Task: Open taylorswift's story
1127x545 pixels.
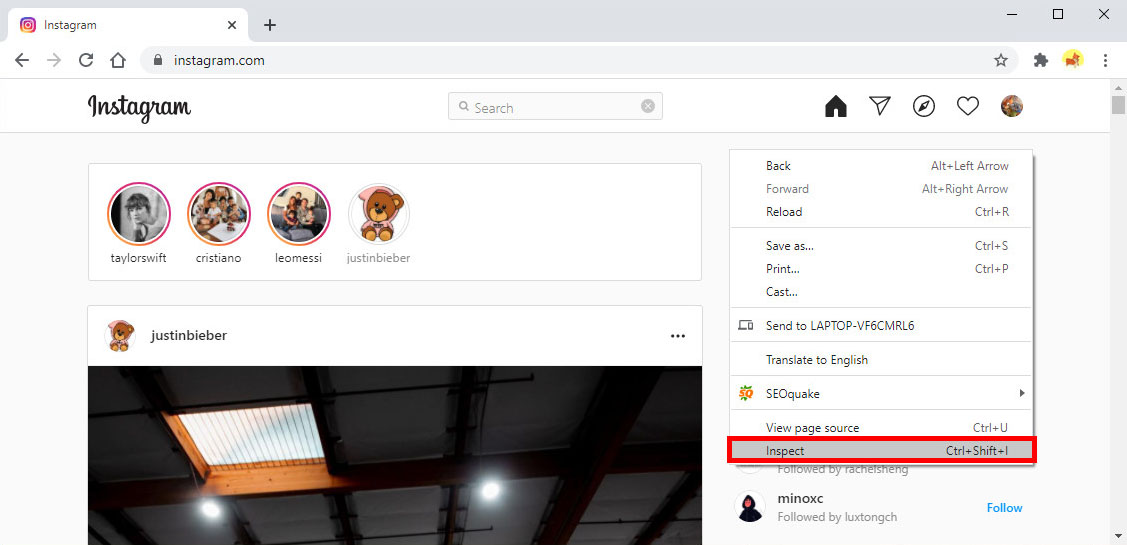Action: pos(139,214)
